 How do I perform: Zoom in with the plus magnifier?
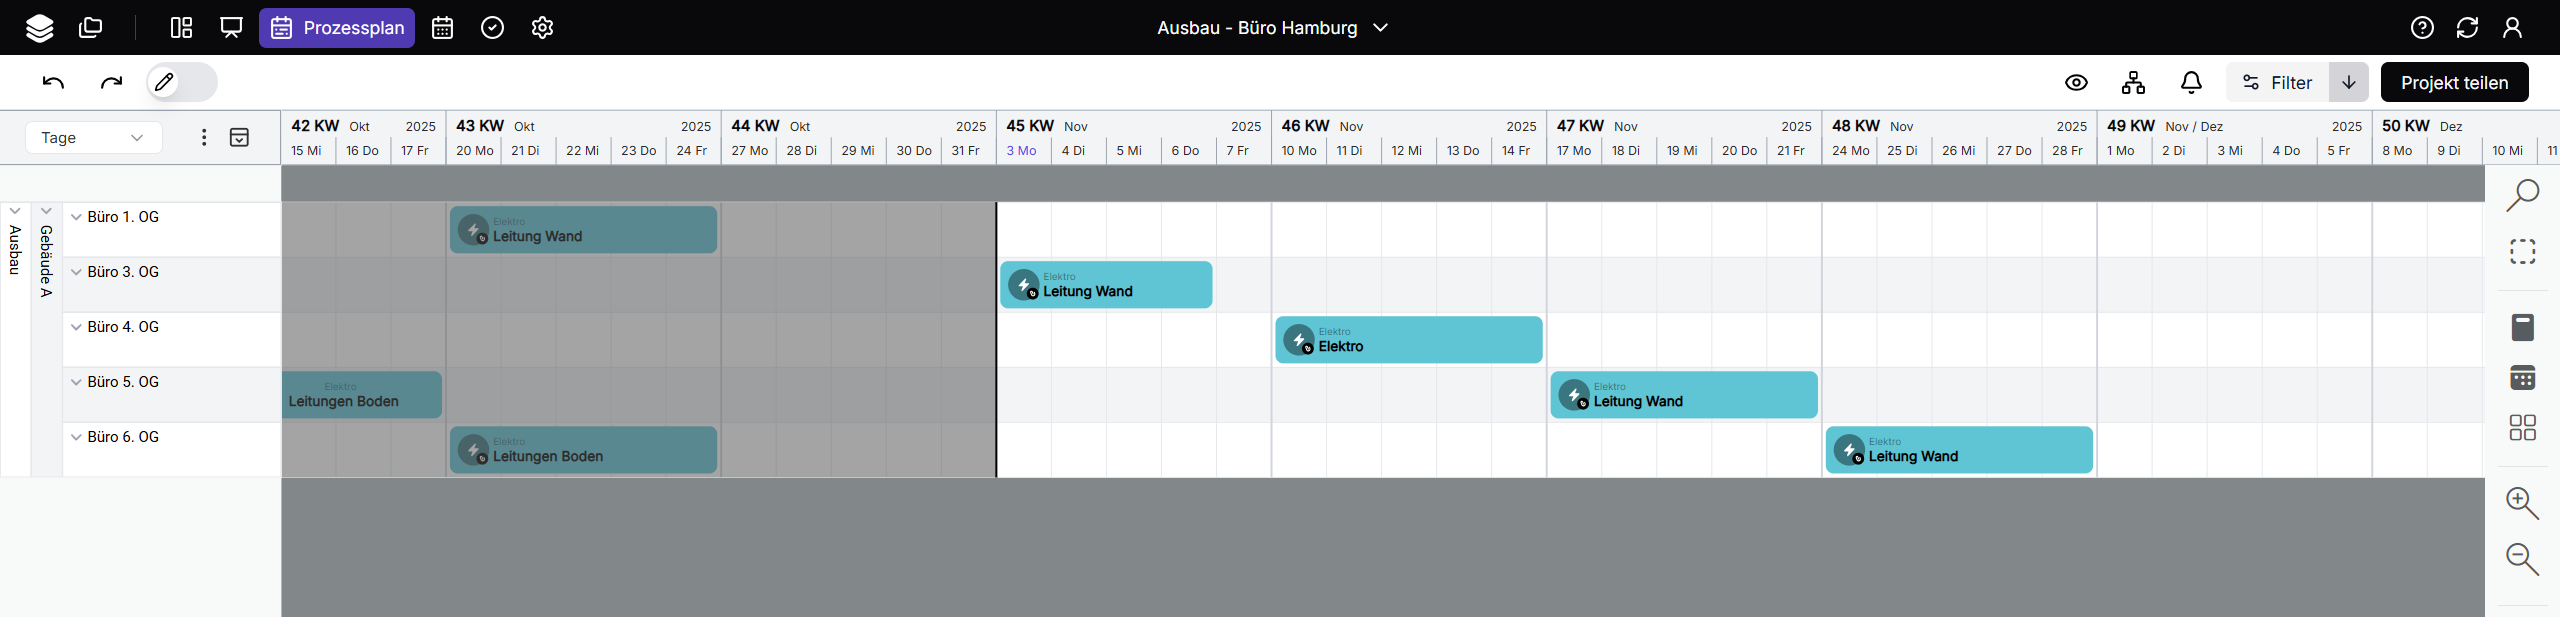[x=2522, y=503]
